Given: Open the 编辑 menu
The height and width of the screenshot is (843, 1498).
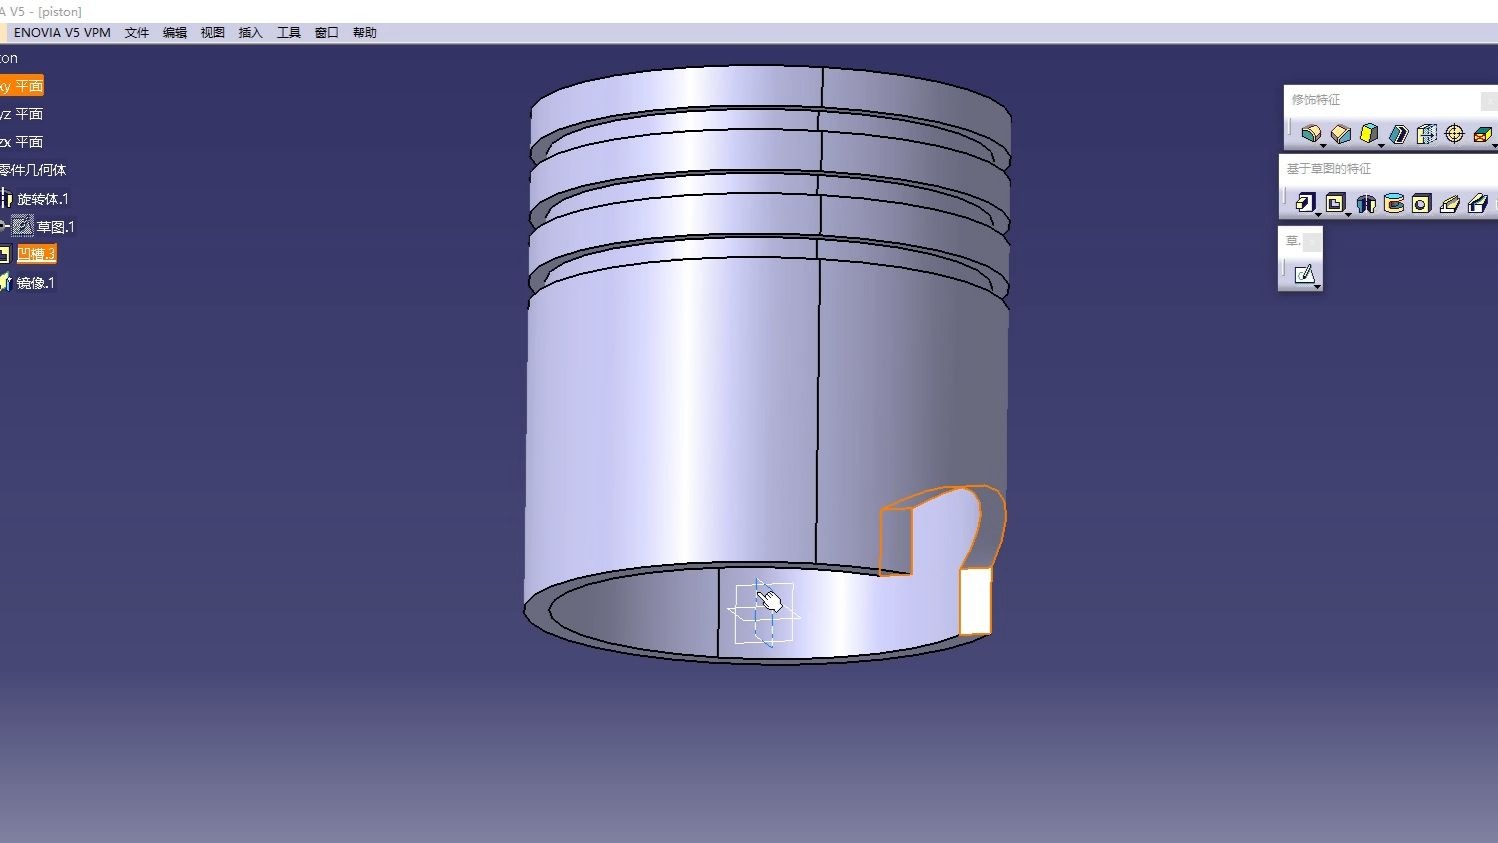Looking at the screenshot, I should tap(175, 32).
